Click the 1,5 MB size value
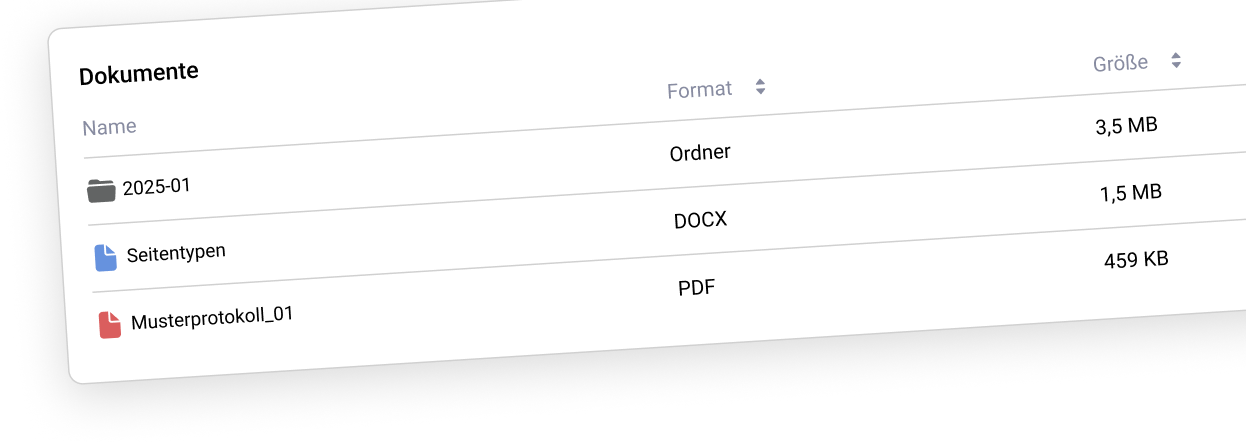The width and height of the screenshot is (1246, 442). [1131, 193]
